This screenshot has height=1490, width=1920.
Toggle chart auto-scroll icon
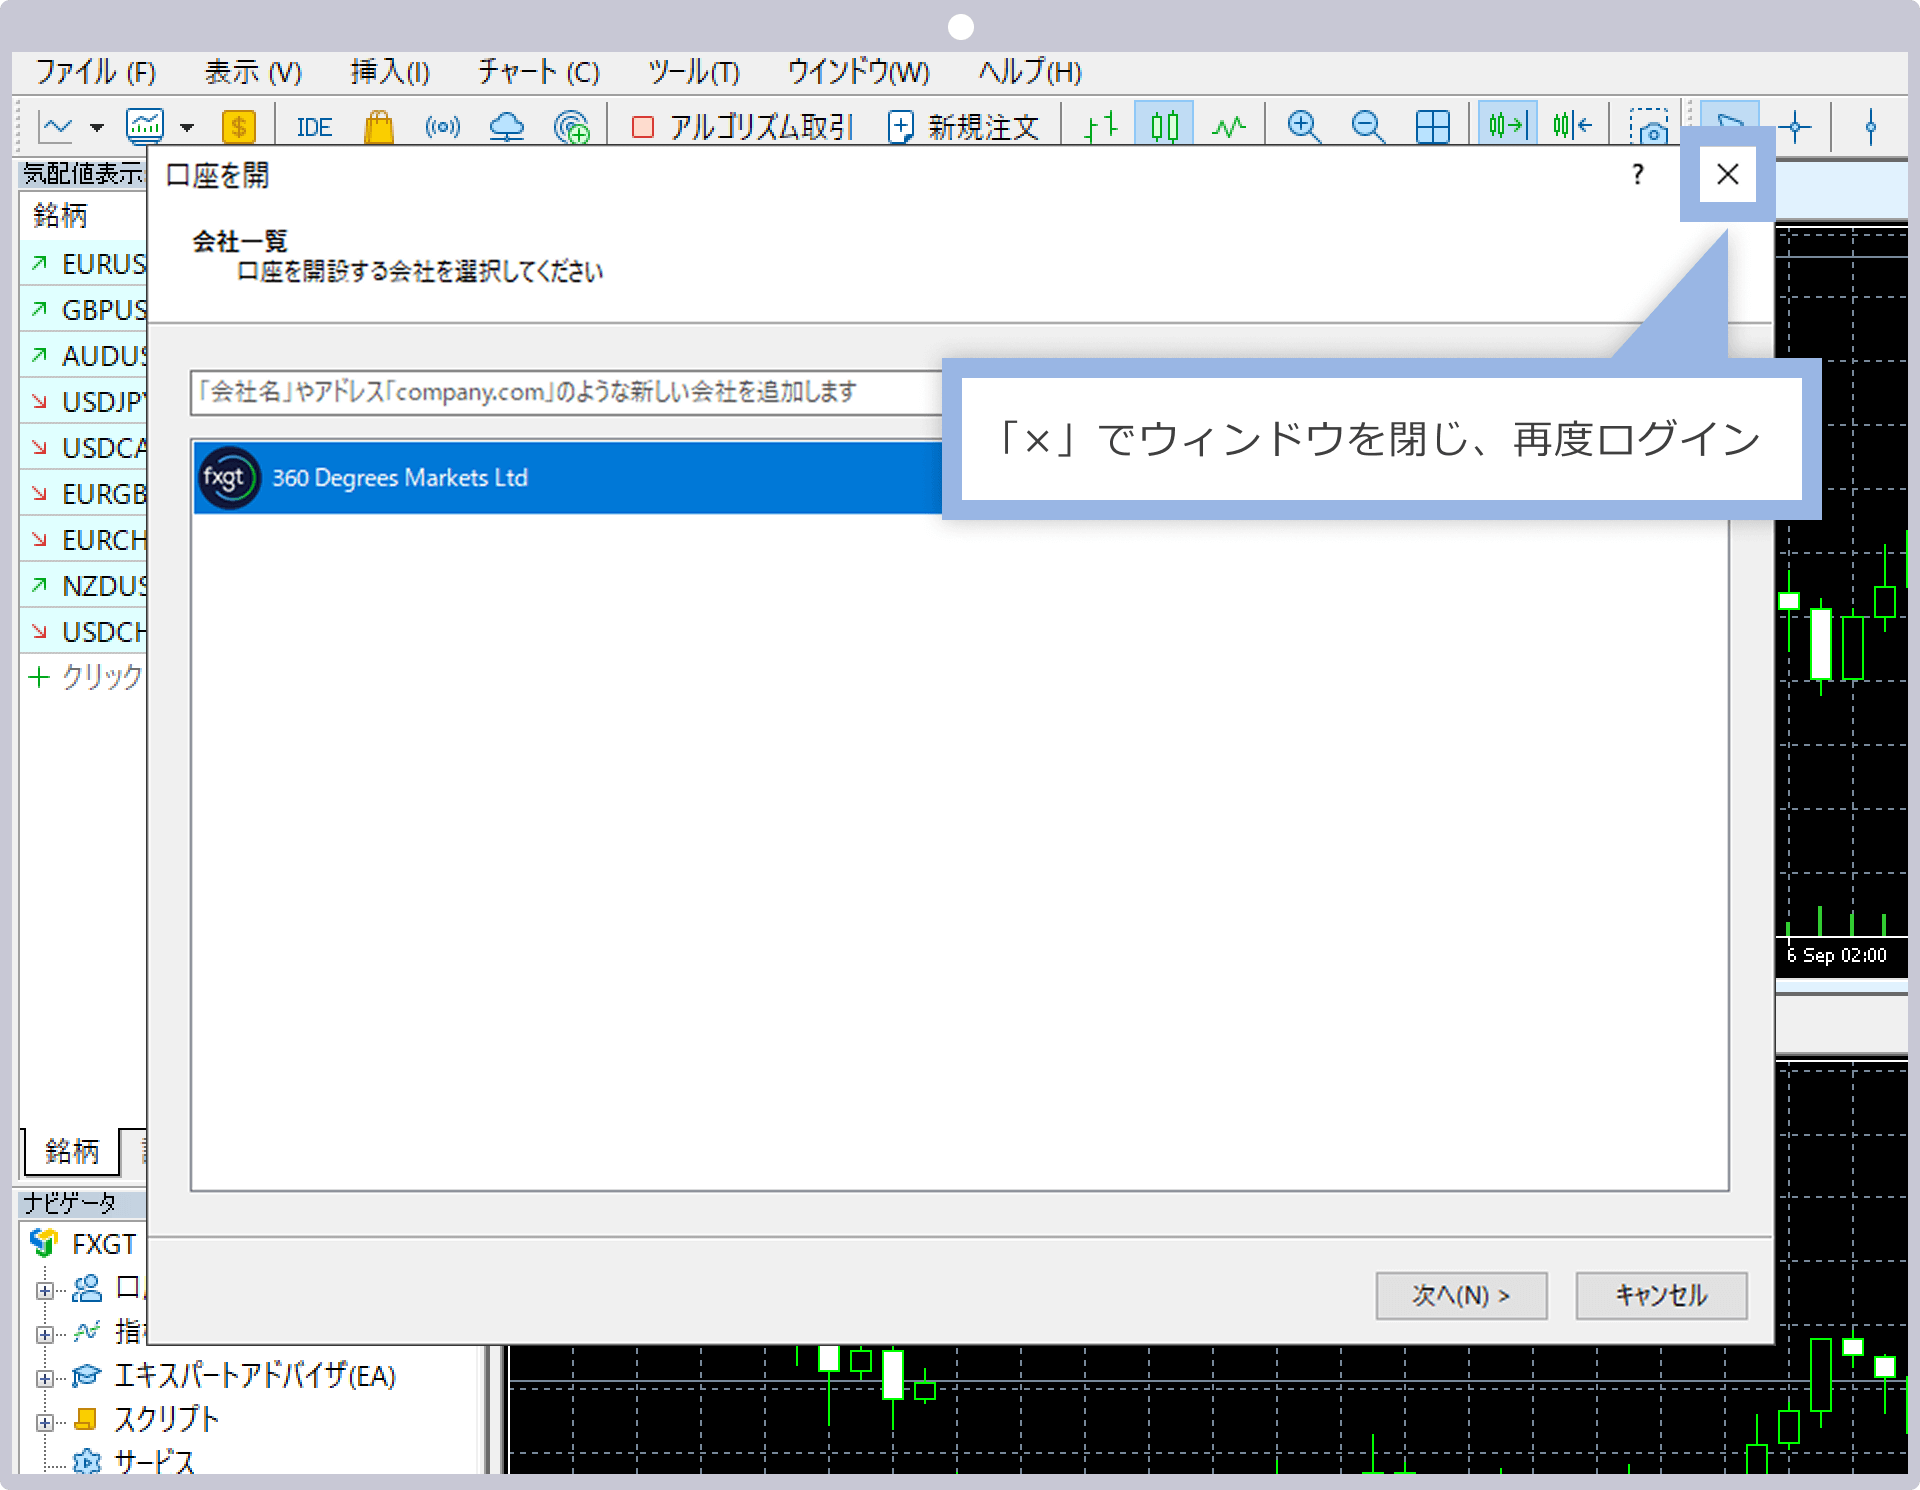point(1507,126)
